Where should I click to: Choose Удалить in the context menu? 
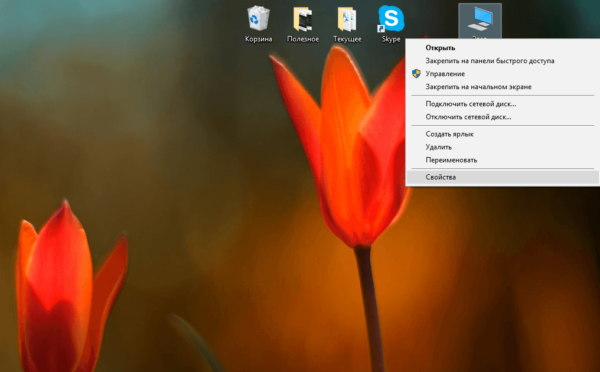pyautogui.click(x=439, y=147)
